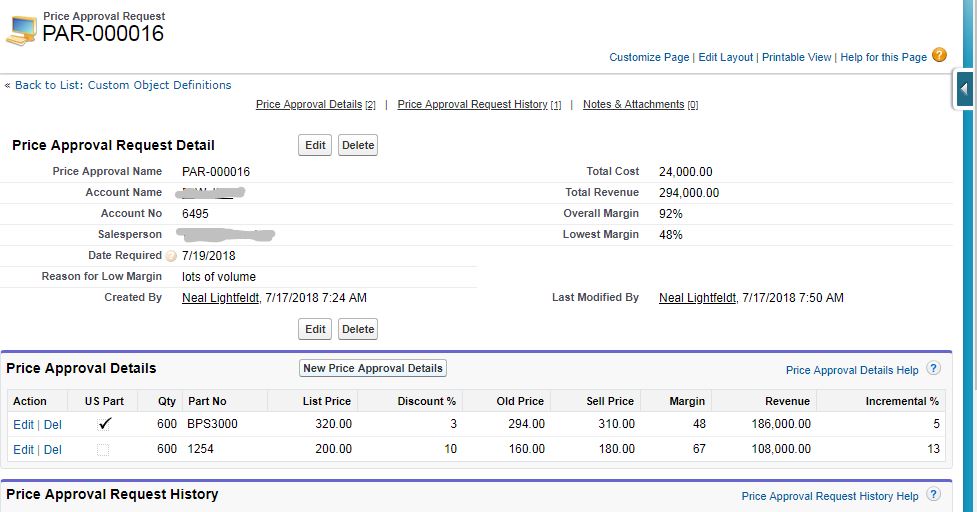Toggle US Part checkbox for part 1254
Viewport: 977px width, 512px height.
coord(103,450)
